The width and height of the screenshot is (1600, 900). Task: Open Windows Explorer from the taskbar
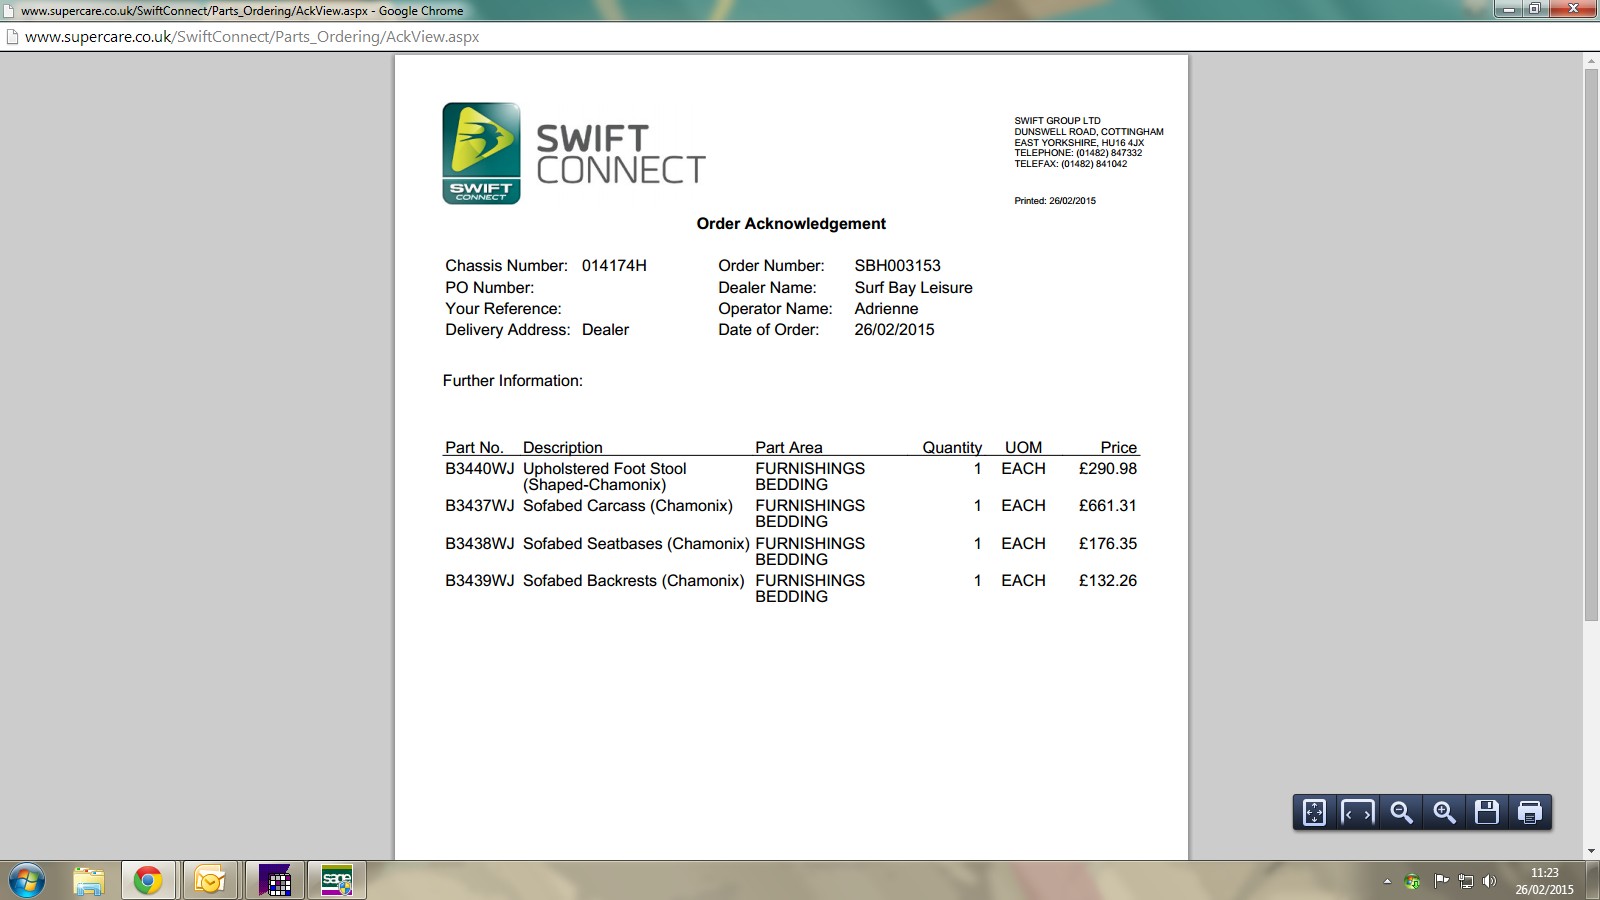89,881
